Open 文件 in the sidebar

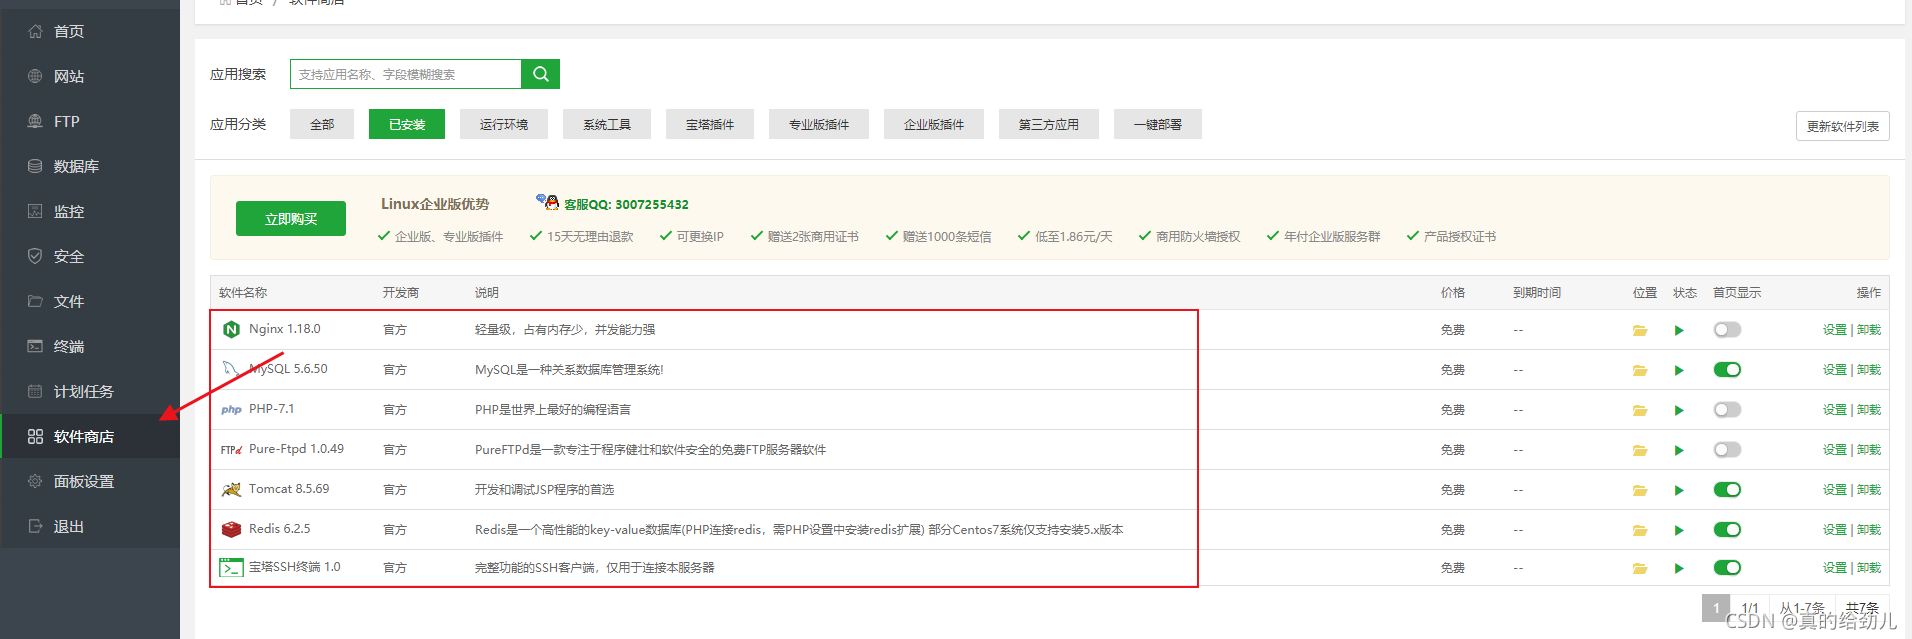point(90,301)
